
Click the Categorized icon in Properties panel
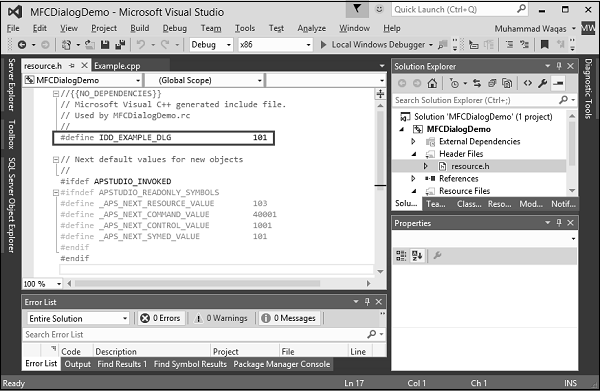pos(401,255)
